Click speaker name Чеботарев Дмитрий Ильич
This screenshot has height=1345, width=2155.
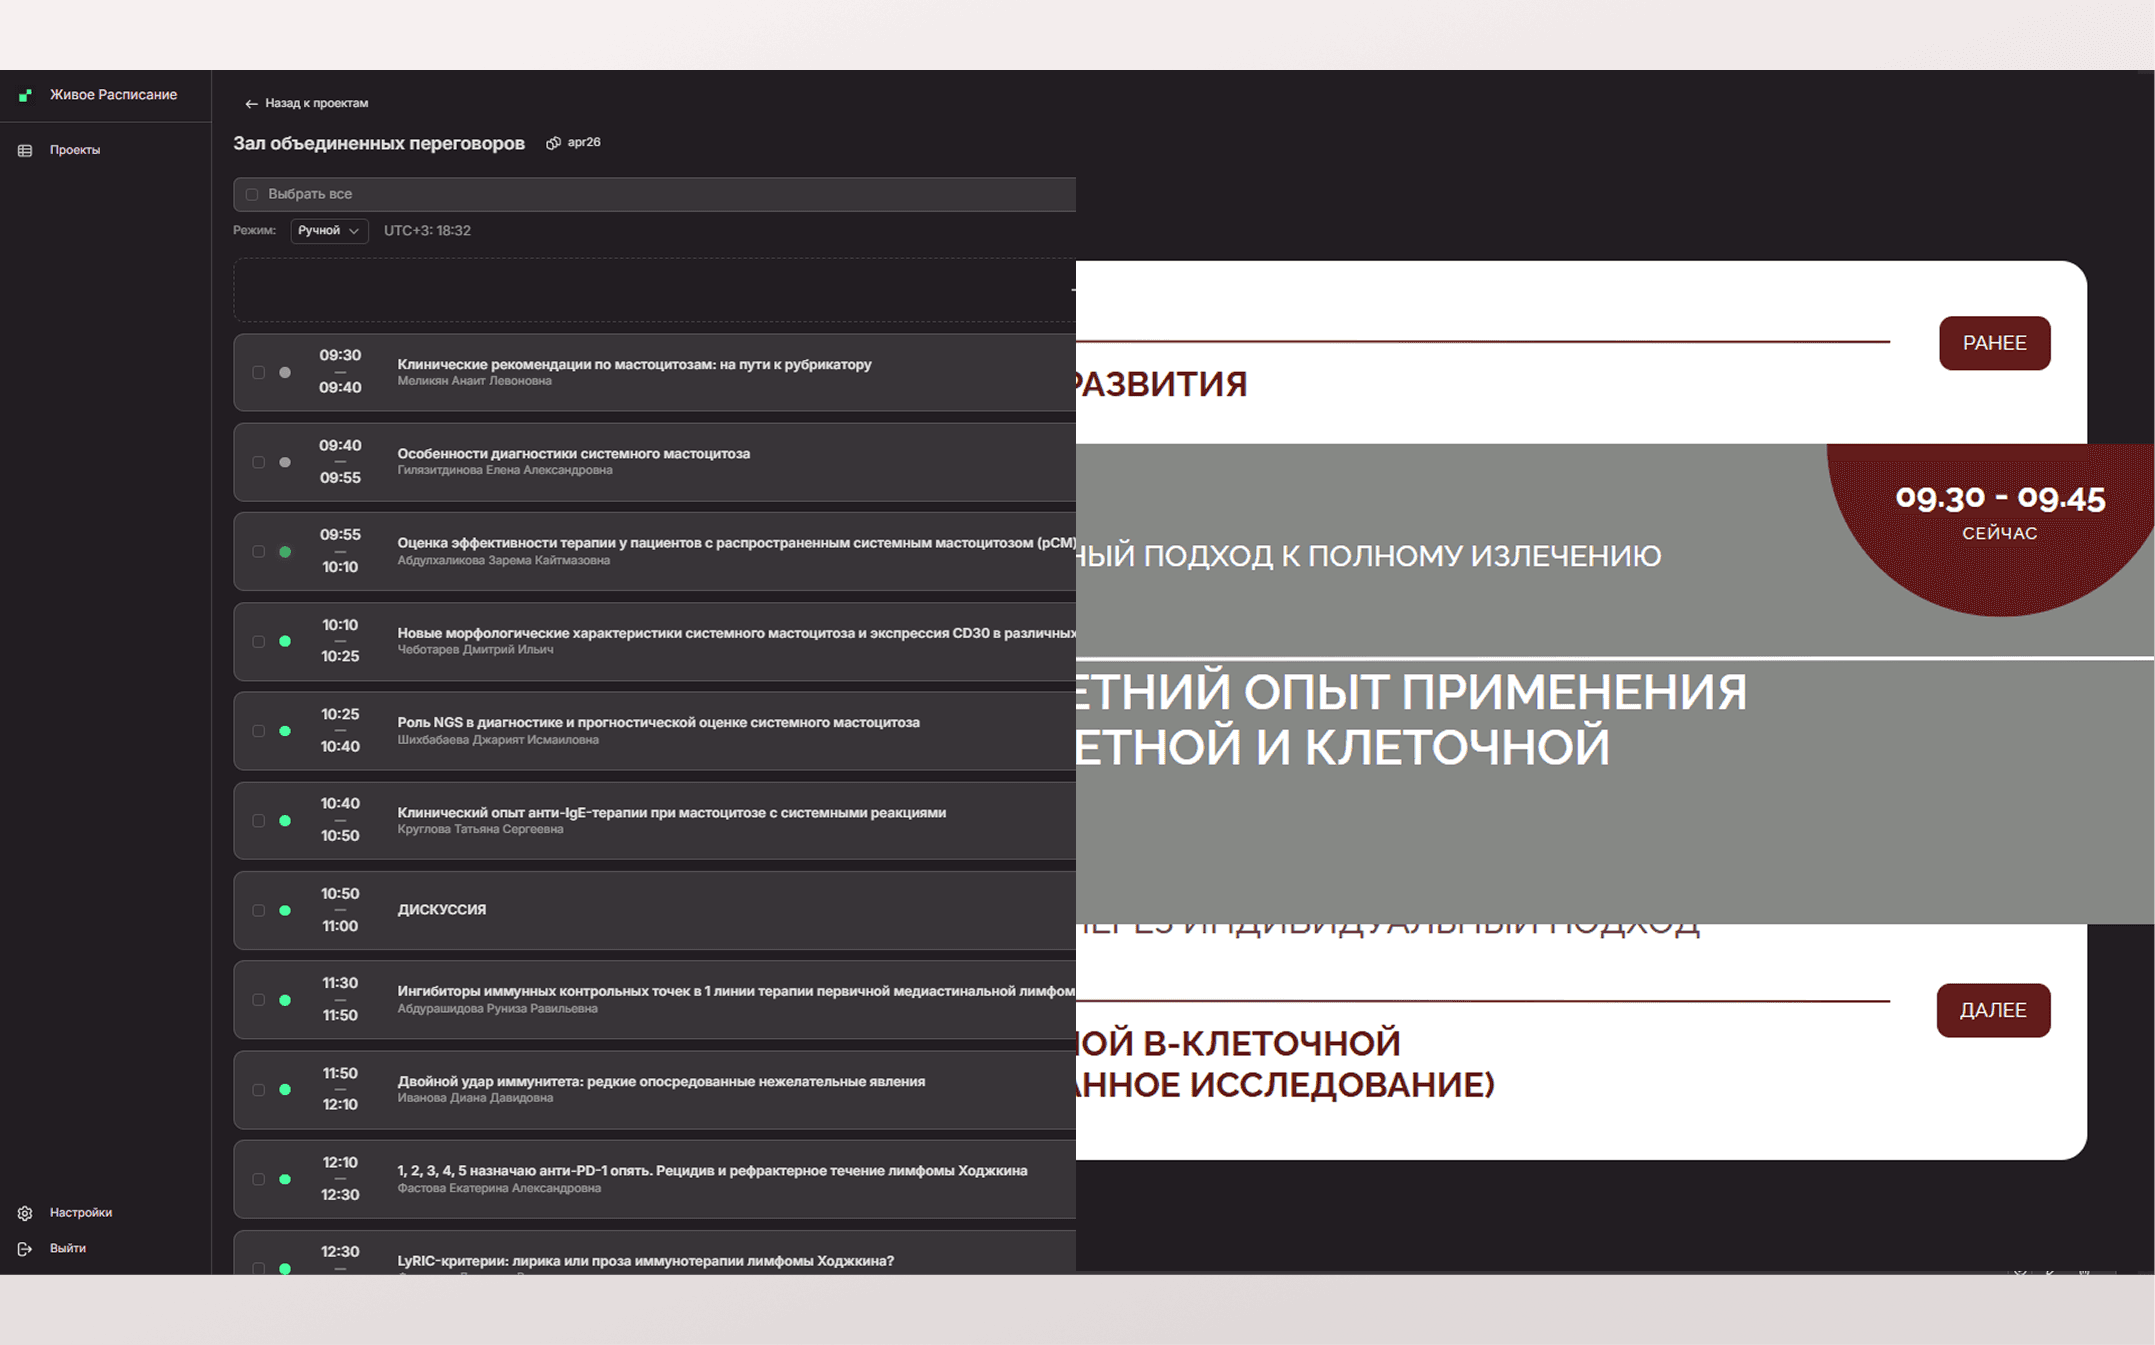click(x=475, y=649)
